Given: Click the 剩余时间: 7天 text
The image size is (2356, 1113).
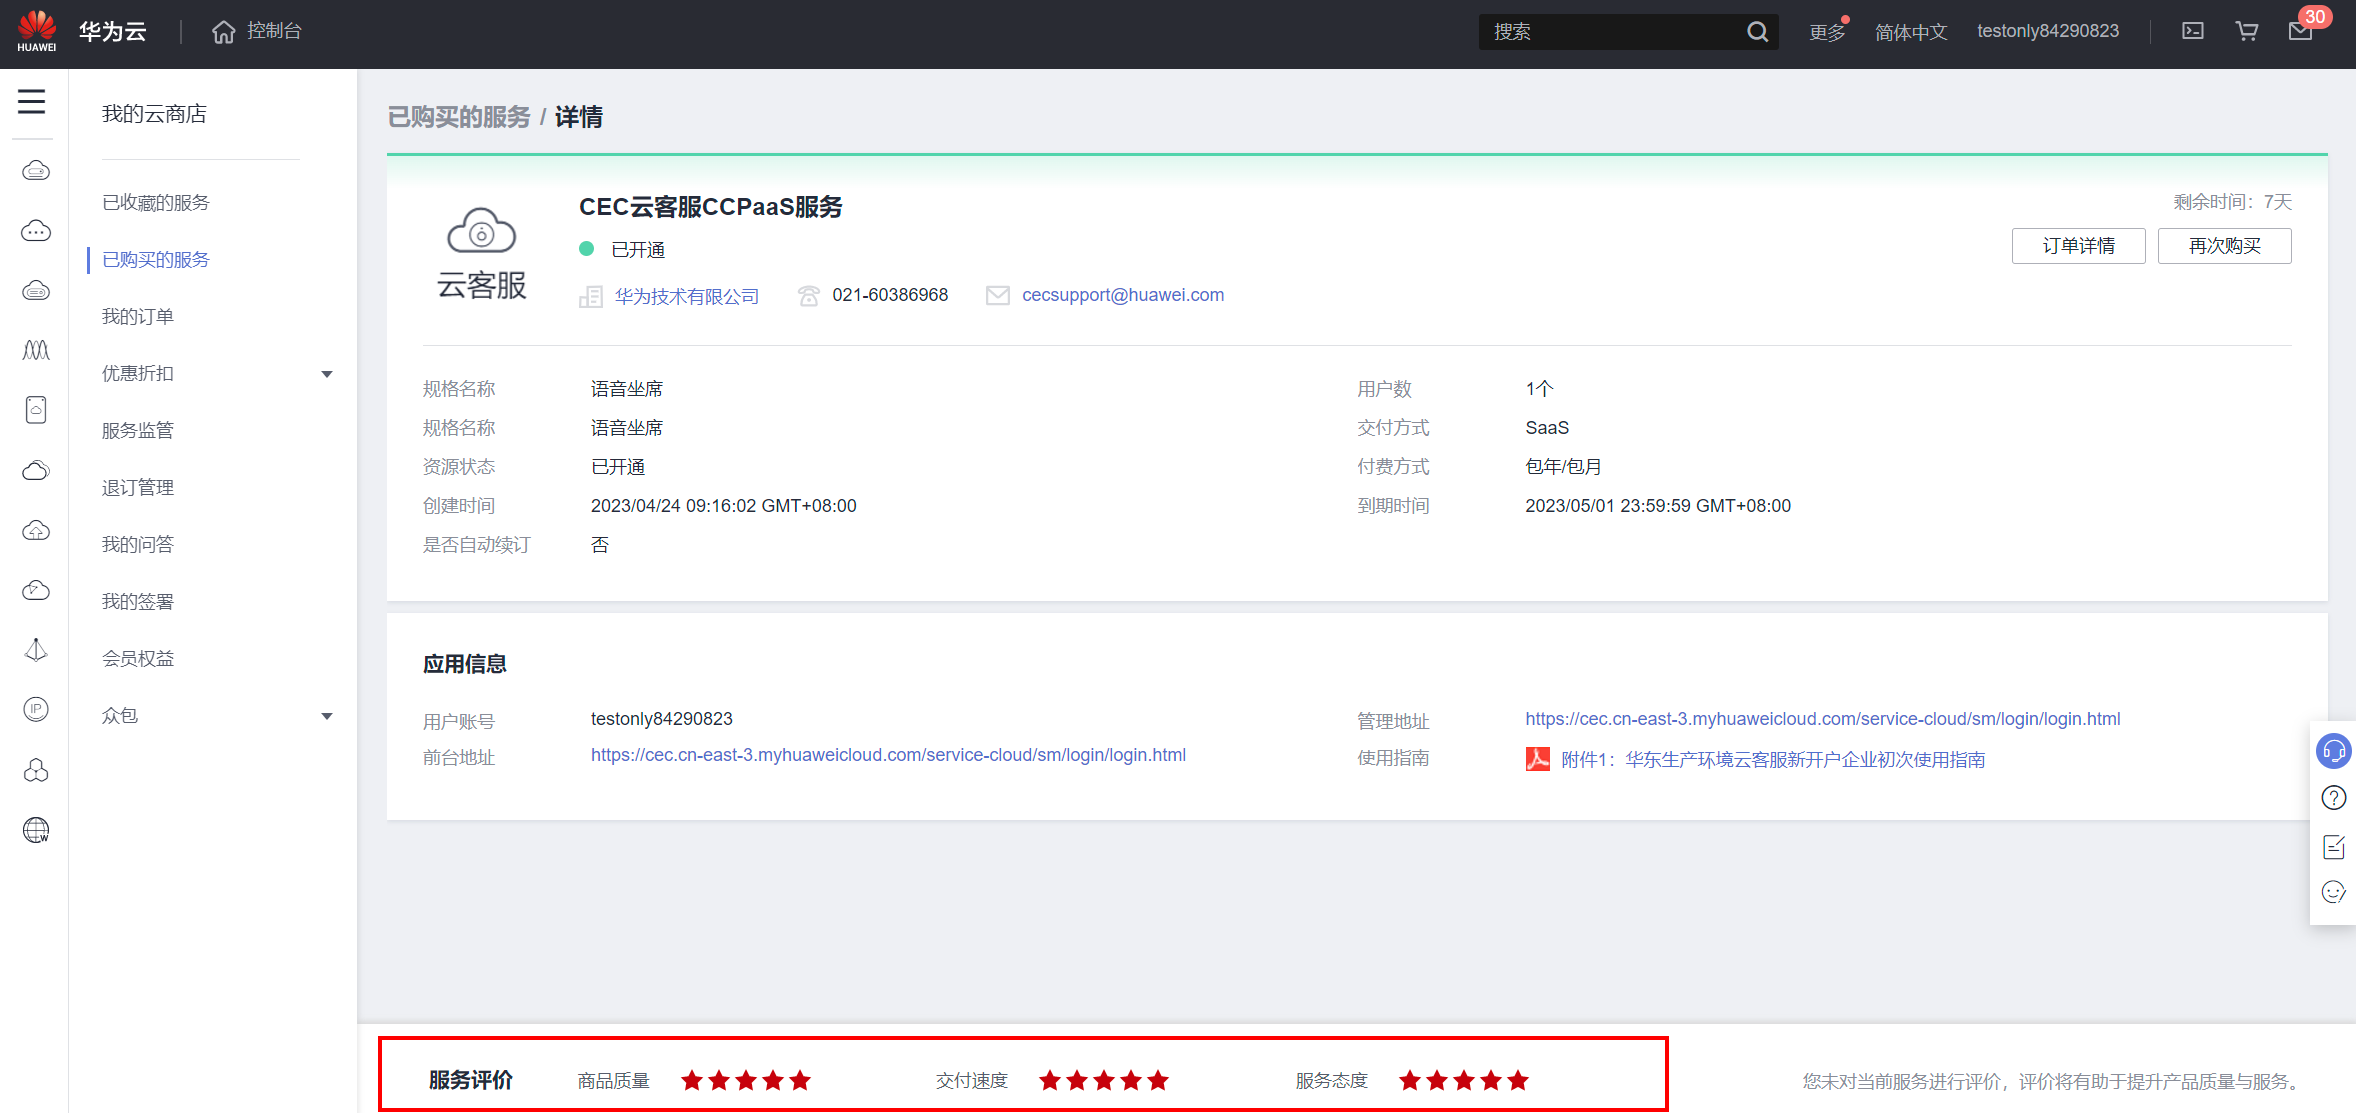Looking at the screenshot, I should pyautogui.click(x=2232, y=202).
